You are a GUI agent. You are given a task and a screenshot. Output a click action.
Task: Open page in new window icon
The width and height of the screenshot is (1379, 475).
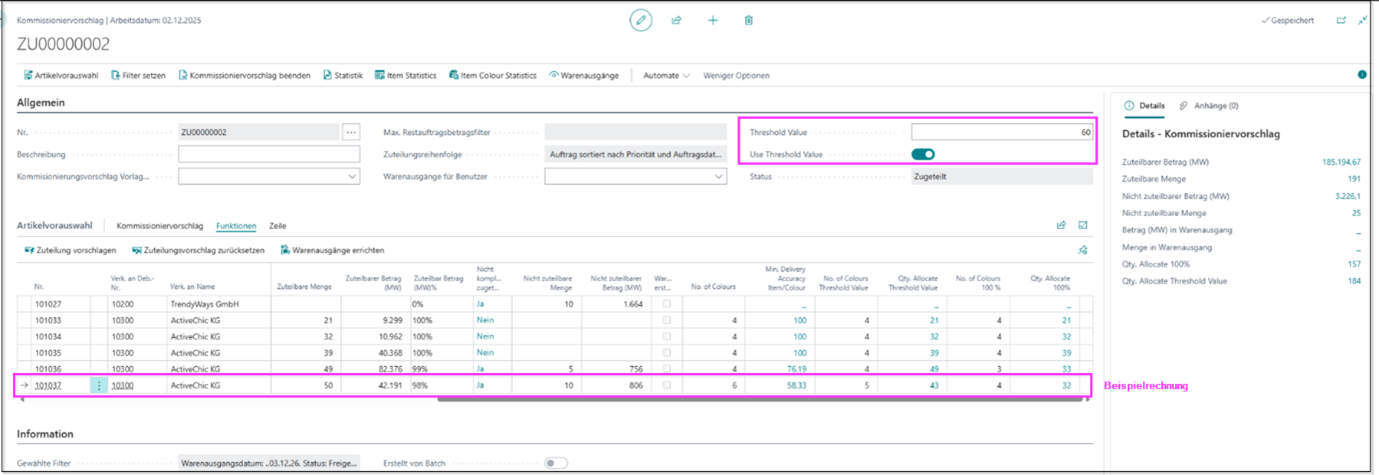(1341, 20)
